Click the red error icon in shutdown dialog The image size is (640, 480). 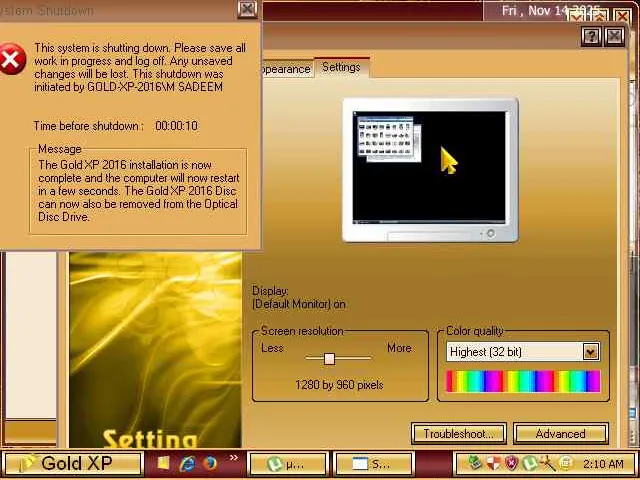coord(11,60)
